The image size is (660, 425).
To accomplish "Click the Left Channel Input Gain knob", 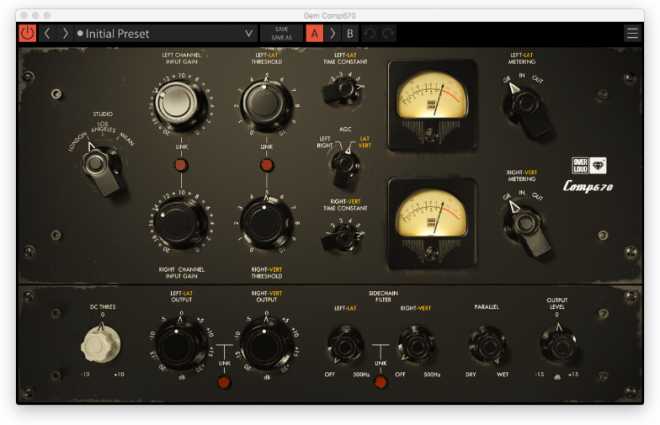I will pos(178,103).
